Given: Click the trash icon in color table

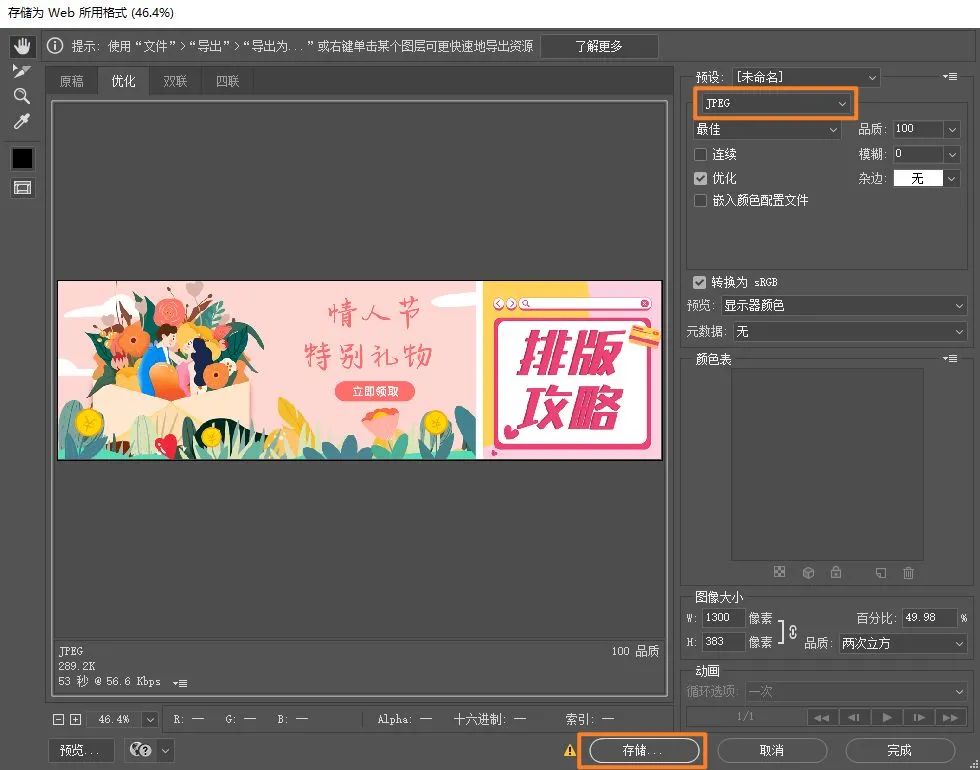Looking at the screenshot, I should coord(908,572).
